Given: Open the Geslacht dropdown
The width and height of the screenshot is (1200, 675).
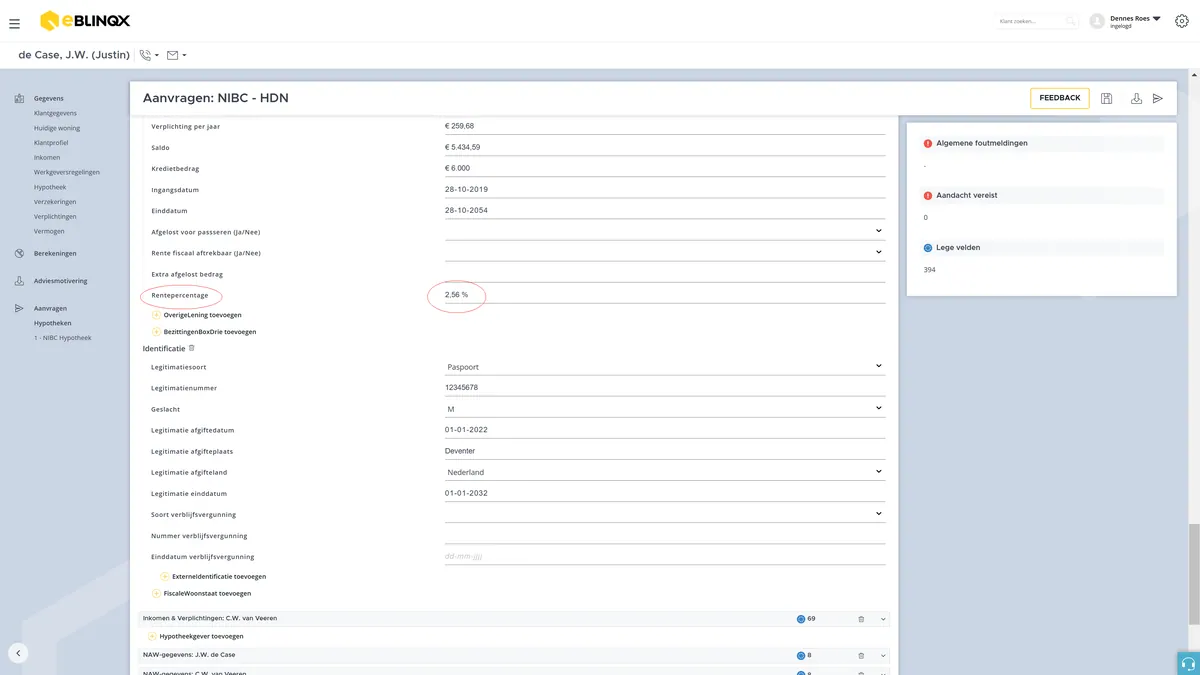Looking at the screenshot, I should point(665,409).
